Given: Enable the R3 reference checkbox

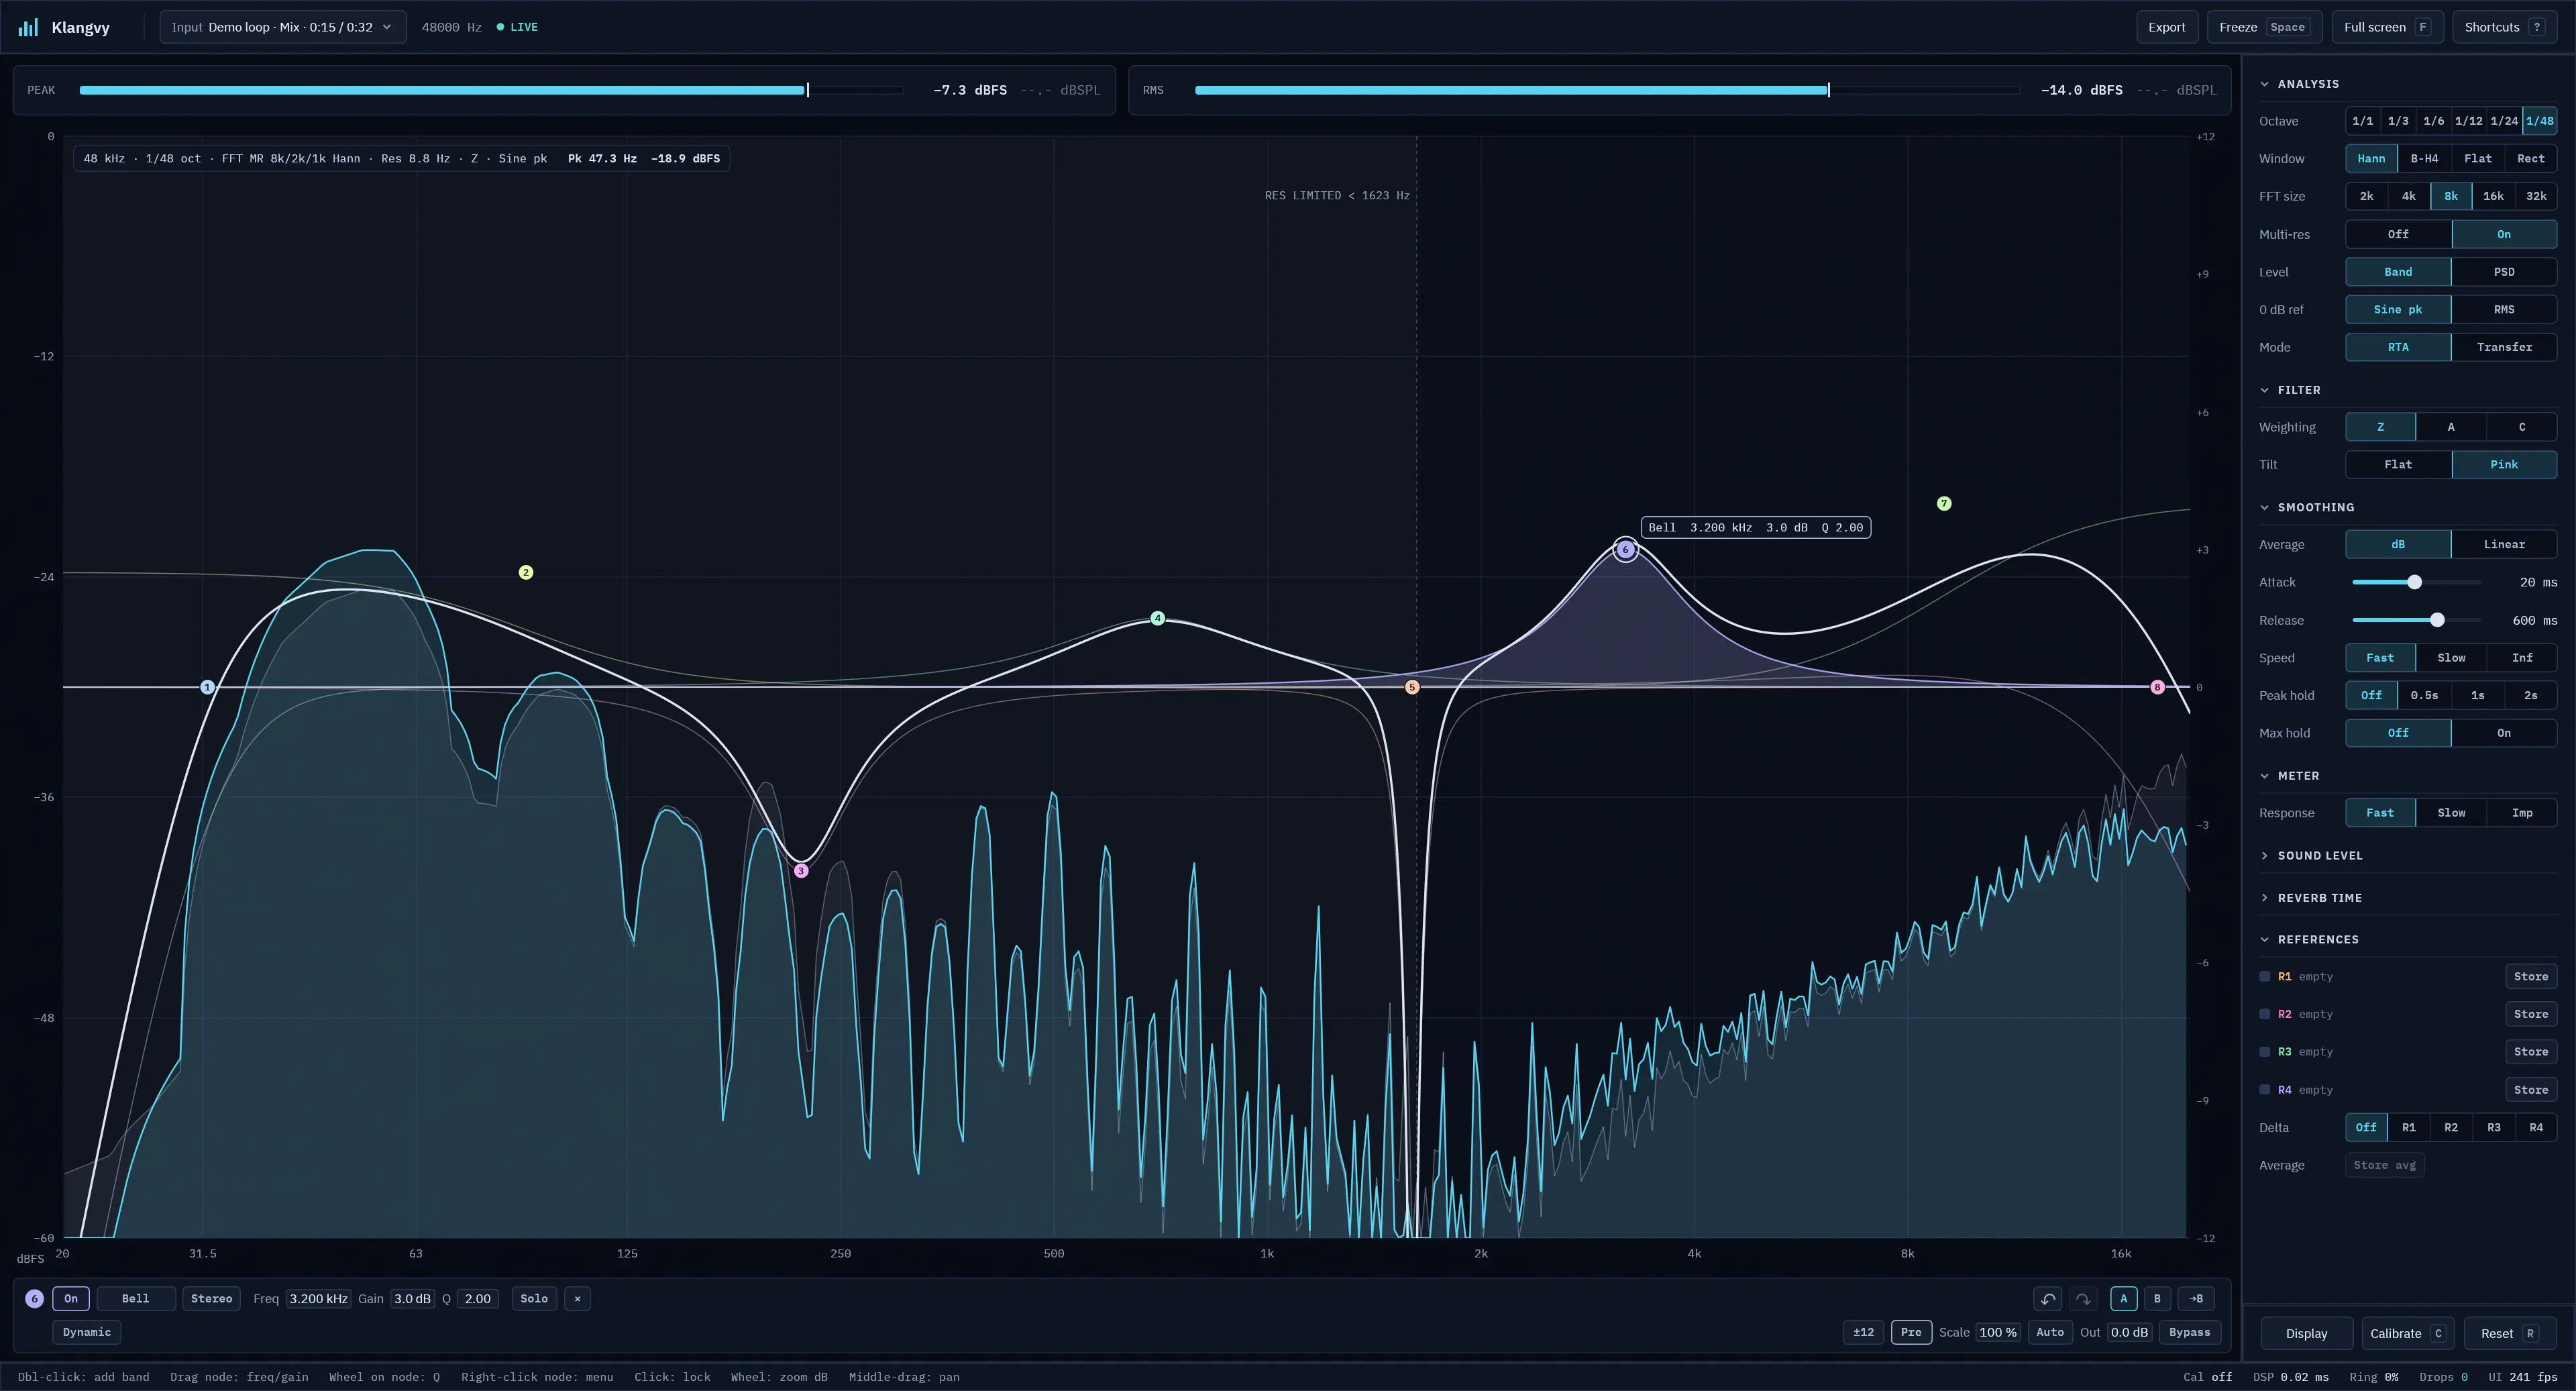Looking at the screenshot, I should tap(2265, 1052).
